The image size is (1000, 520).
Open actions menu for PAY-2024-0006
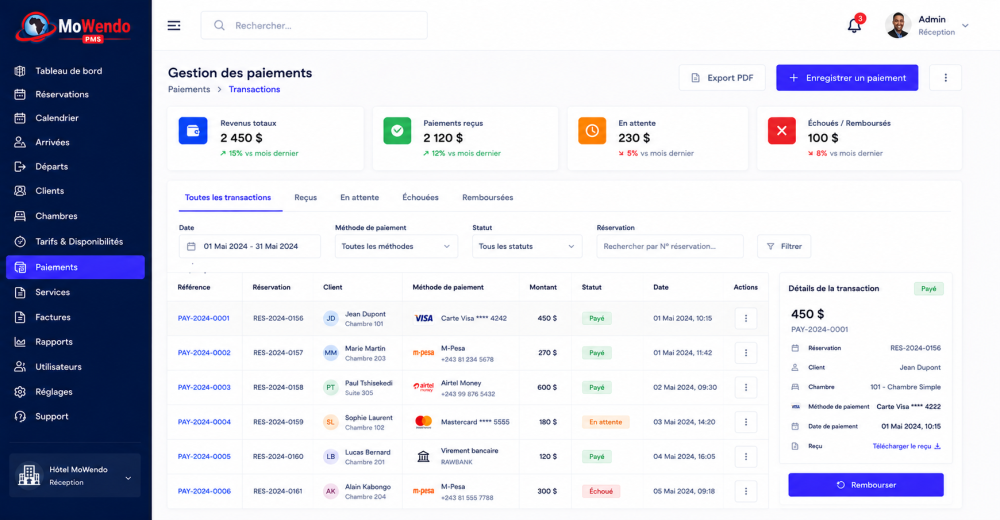[x=746, y=491]
